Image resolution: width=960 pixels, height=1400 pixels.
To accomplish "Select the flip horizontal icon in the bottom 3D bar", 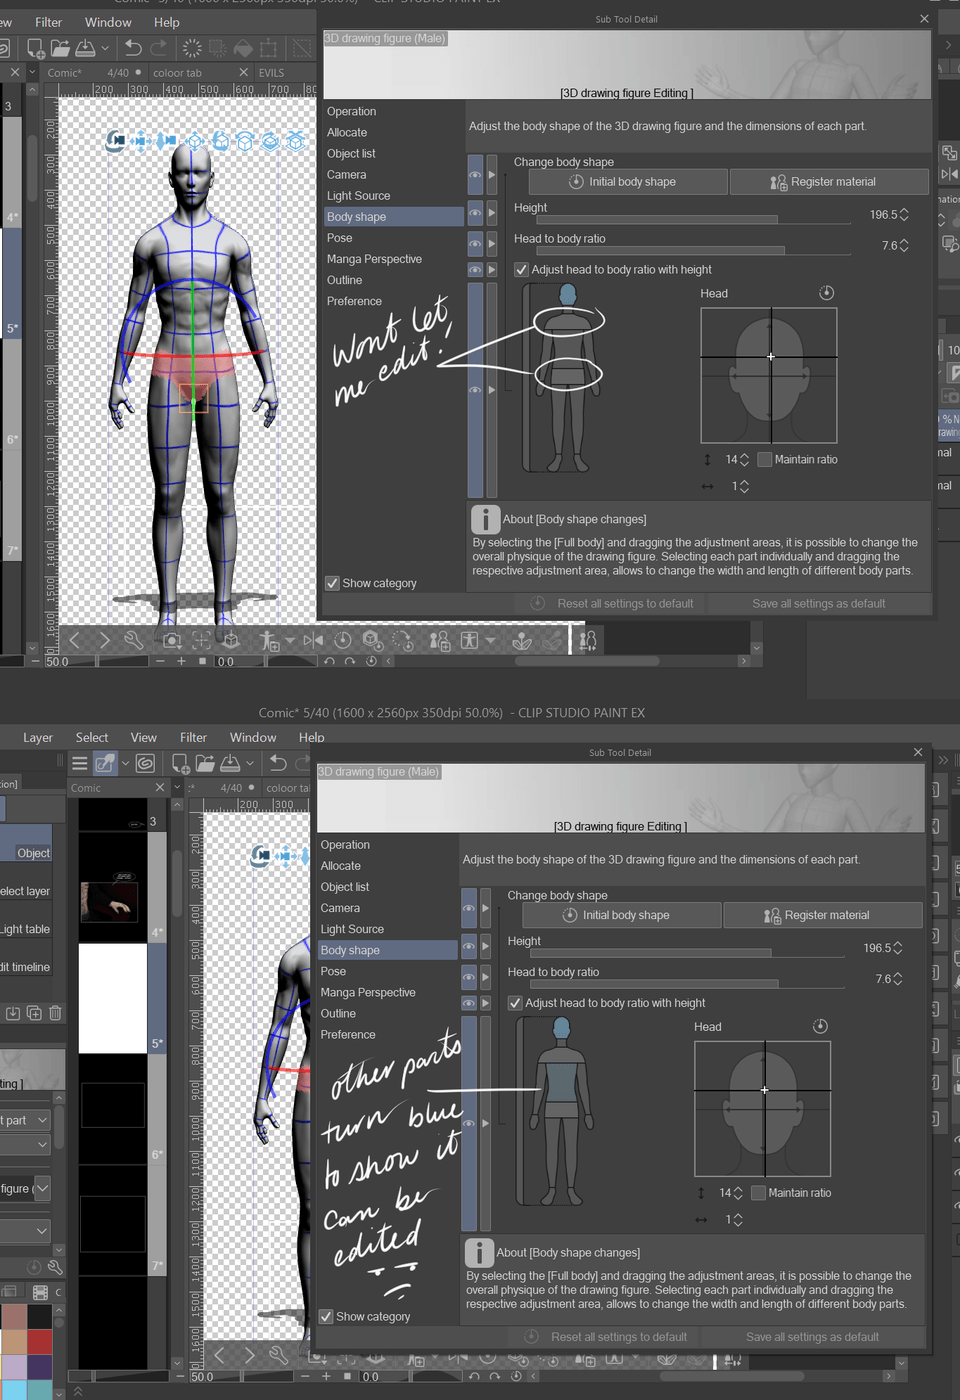I will 311,640.
